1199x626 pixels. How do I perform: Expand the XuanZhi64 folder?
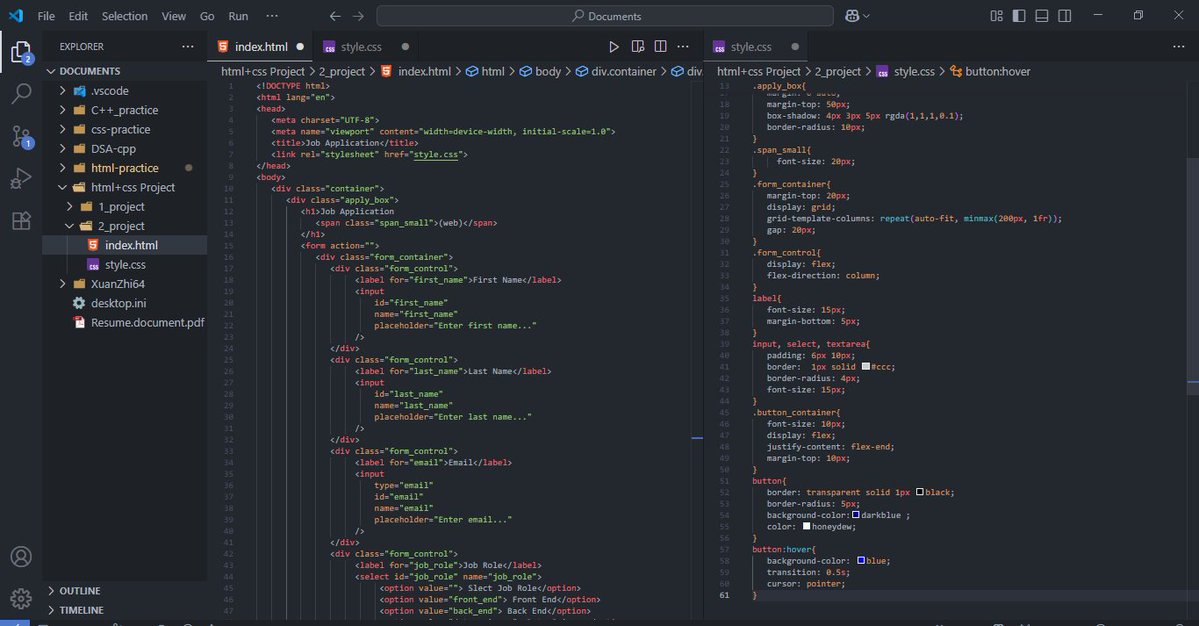tap(63, 284)
